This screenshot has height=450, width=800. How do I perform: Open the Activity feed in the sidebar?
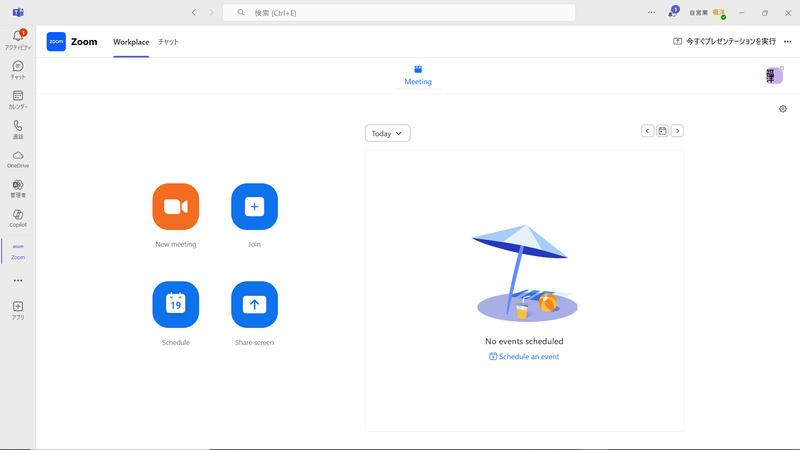(18, 40)
